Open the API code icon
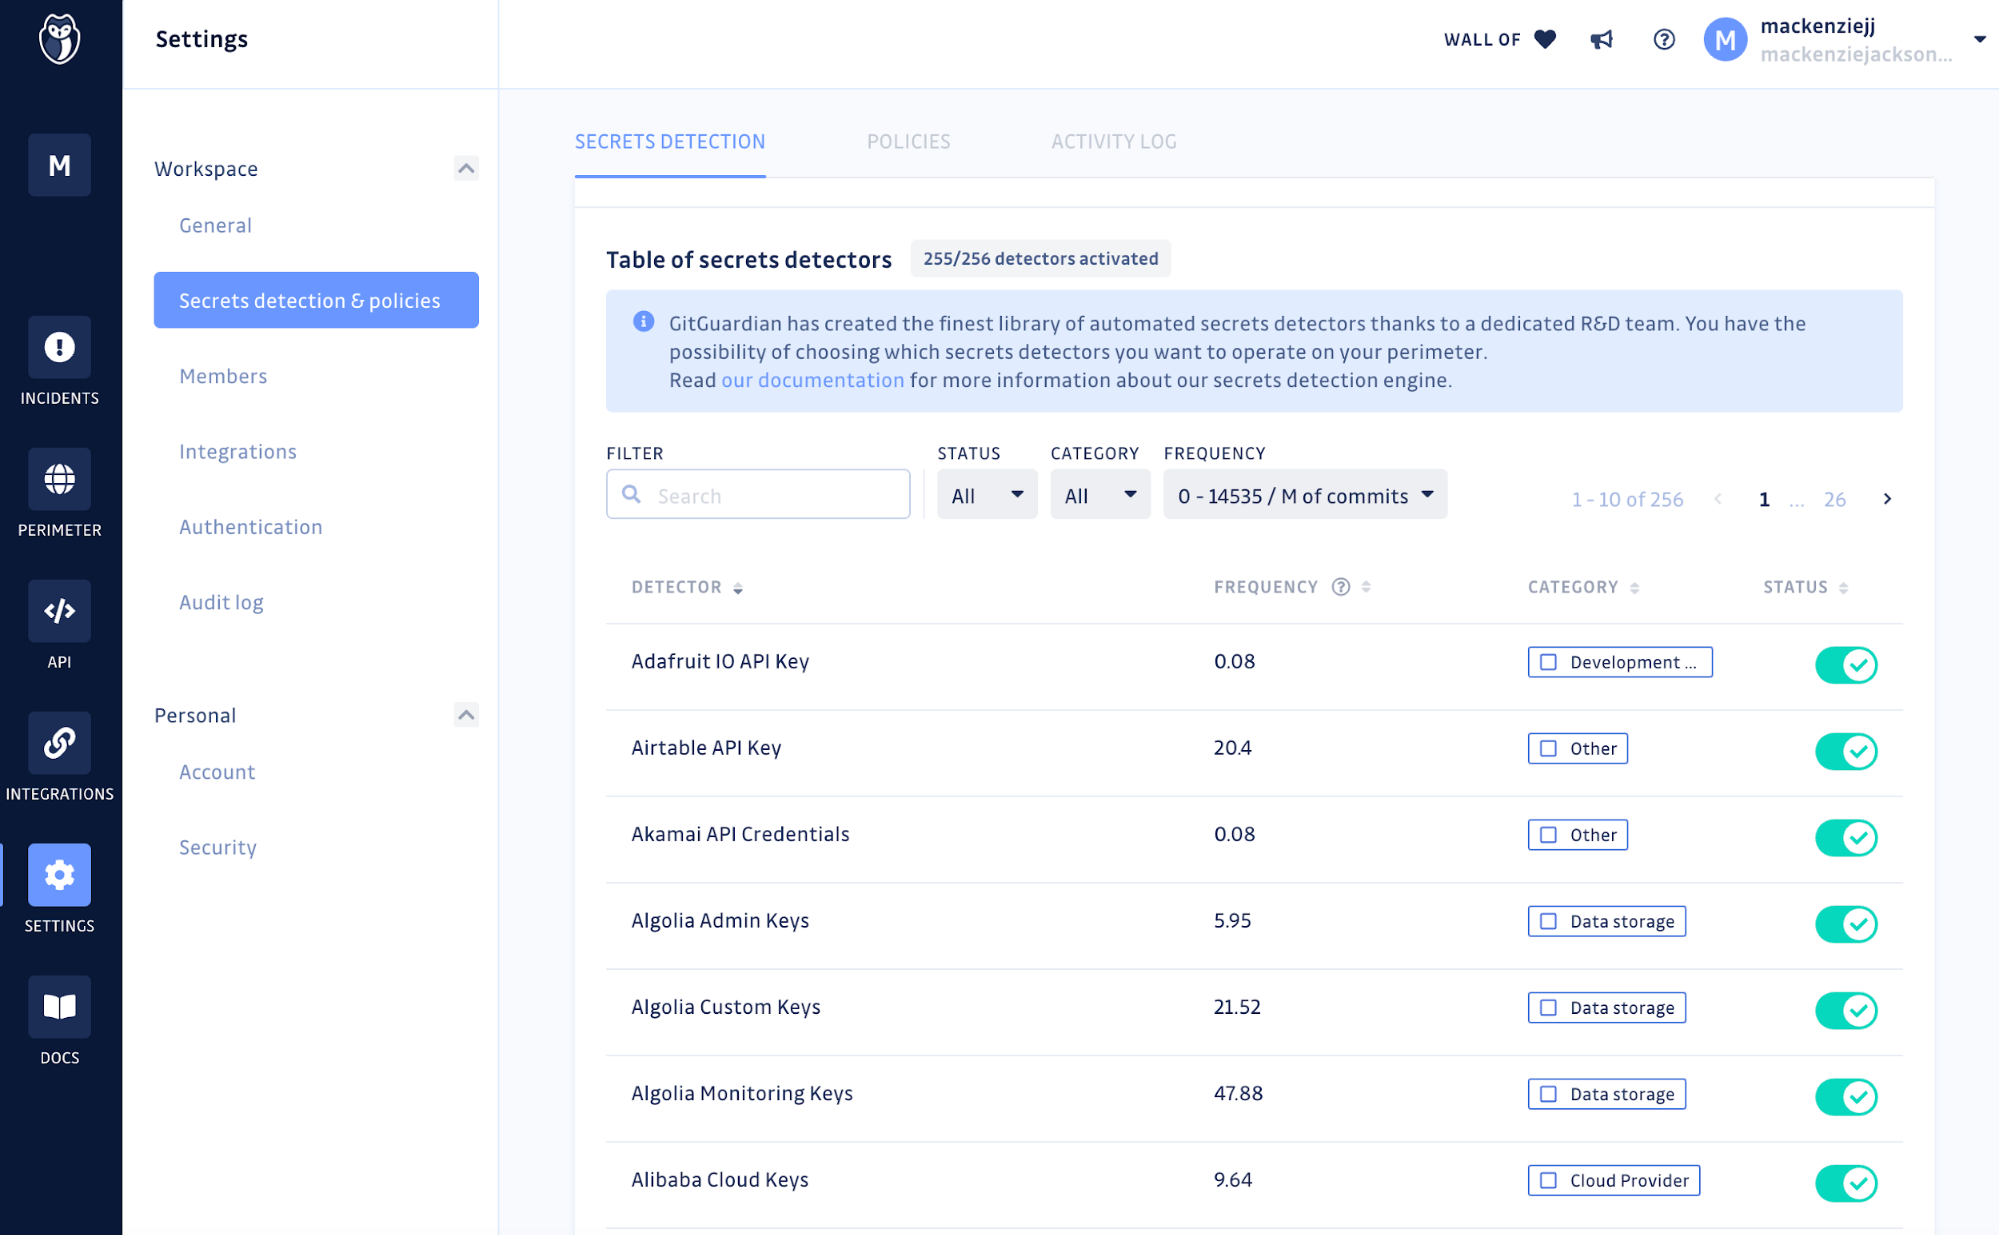1999x1235 pixels. (x=59, y=611)
